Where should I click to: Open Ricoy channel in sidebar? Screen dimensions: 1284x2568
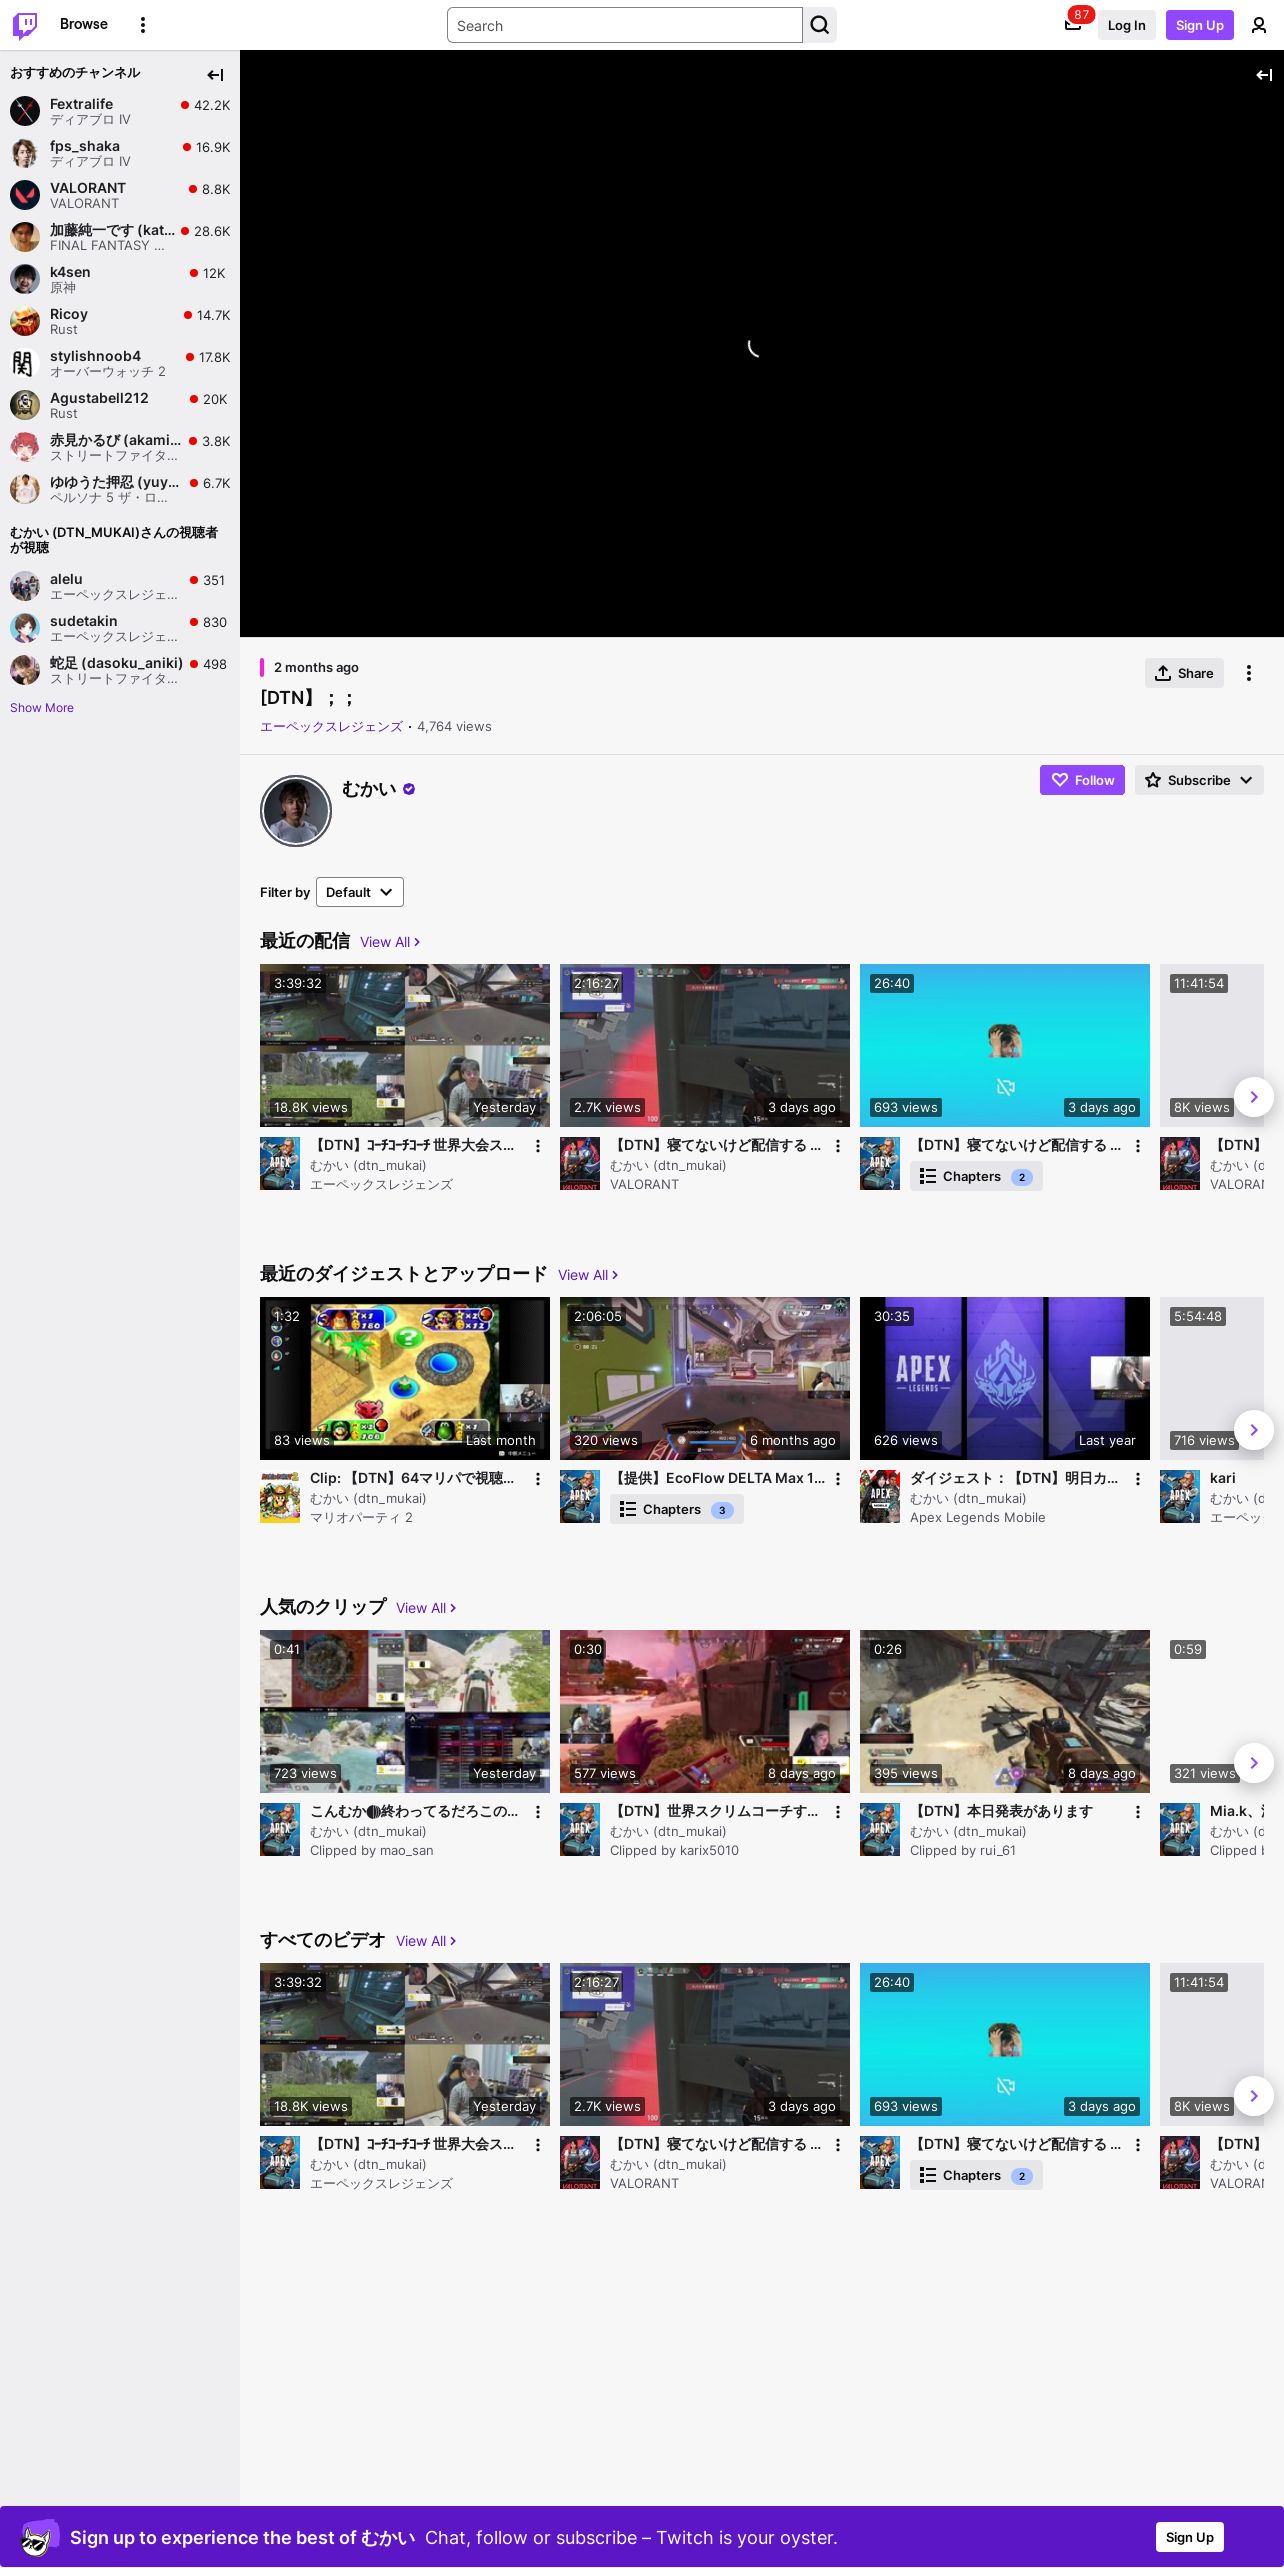(x=120, y=321)
